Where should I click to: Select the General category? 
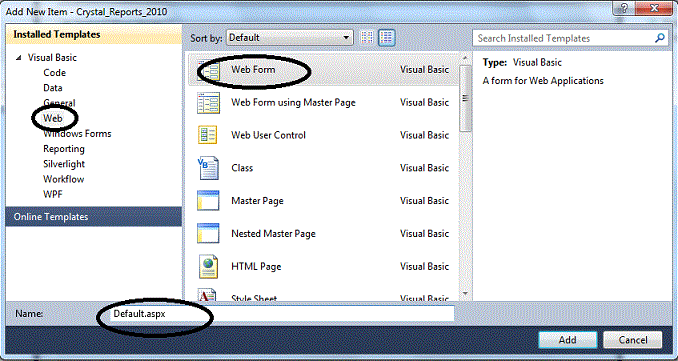coord(59,103)
